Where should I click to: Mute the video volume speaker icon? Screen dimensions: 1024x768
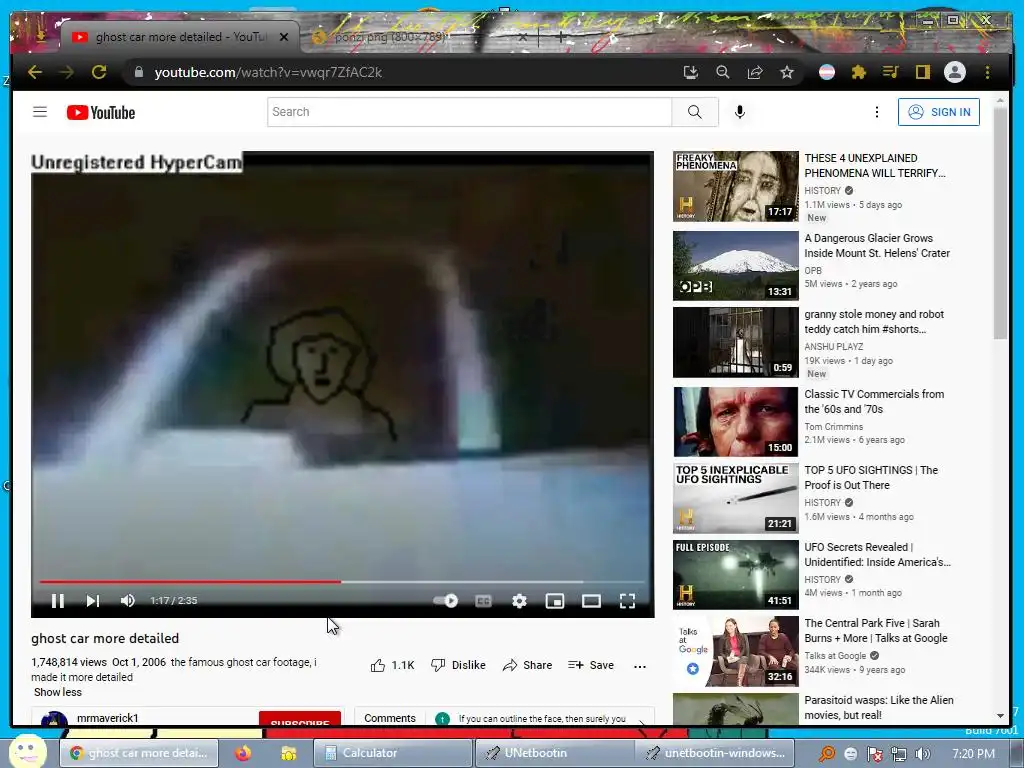point(127,601)
